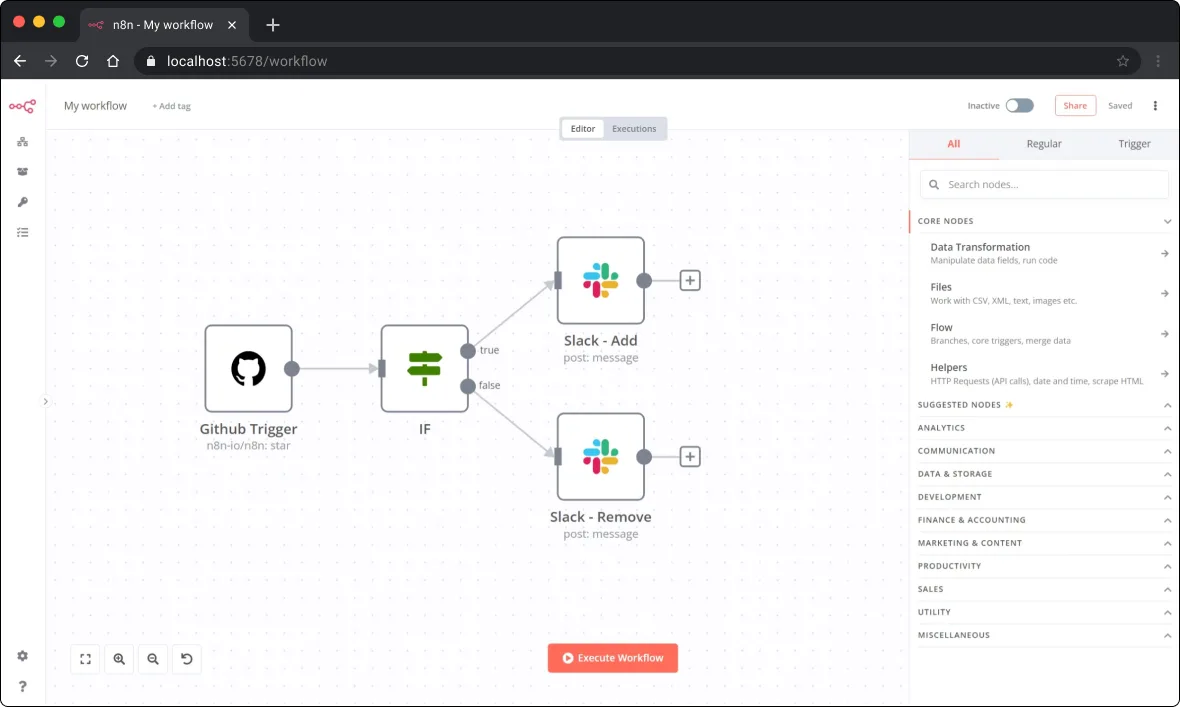Open the Executions list icon in sidebar
The height and width of the screenshot is (707, 1180).
22,232
